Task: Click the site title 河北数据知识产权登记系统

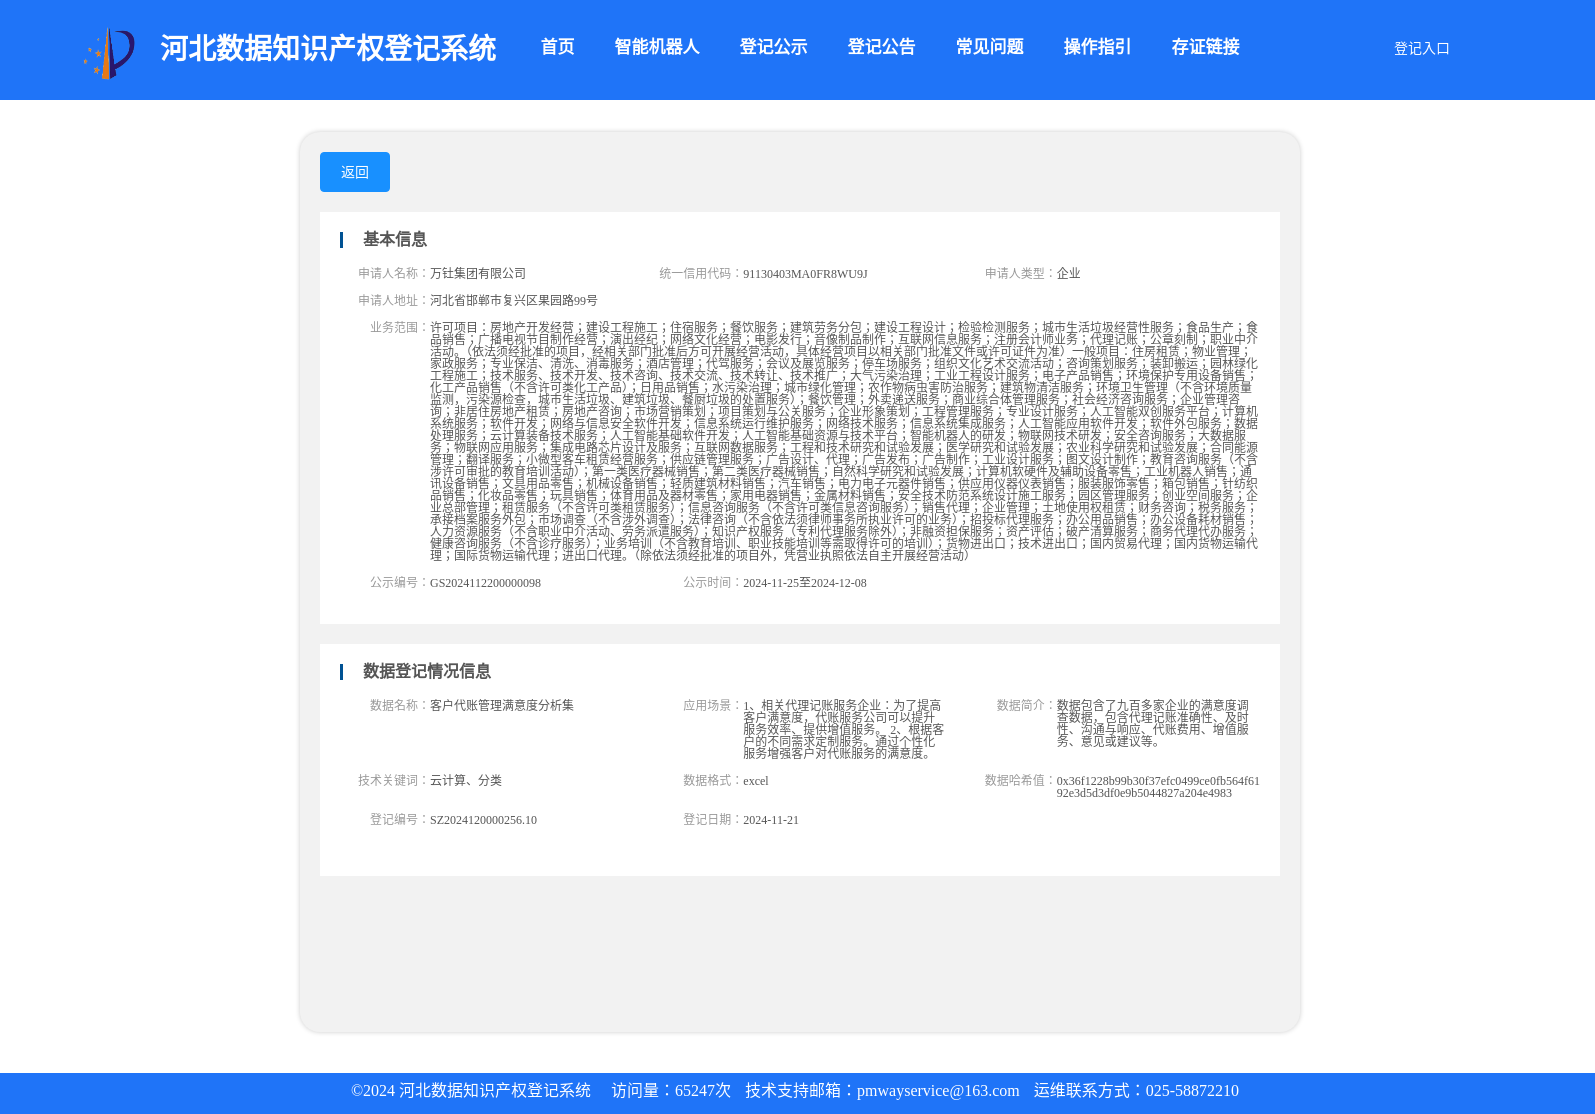Action: click(328, 48)
